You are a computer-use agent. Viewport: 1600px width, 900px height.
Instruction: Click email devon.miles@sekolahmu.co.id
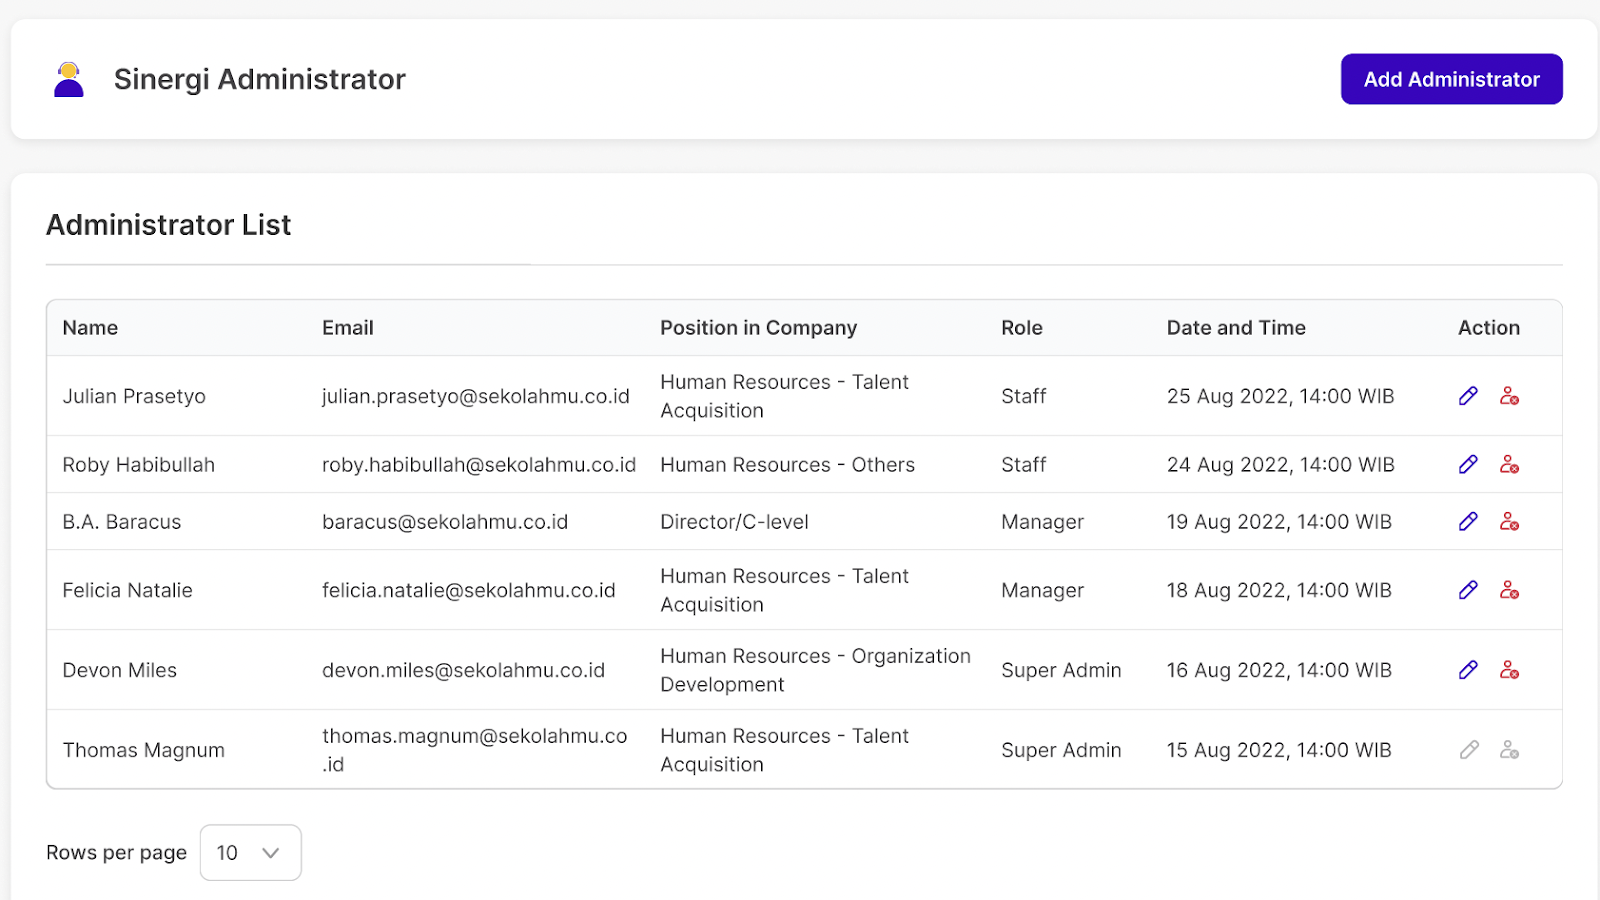click(x=463, y=670)
